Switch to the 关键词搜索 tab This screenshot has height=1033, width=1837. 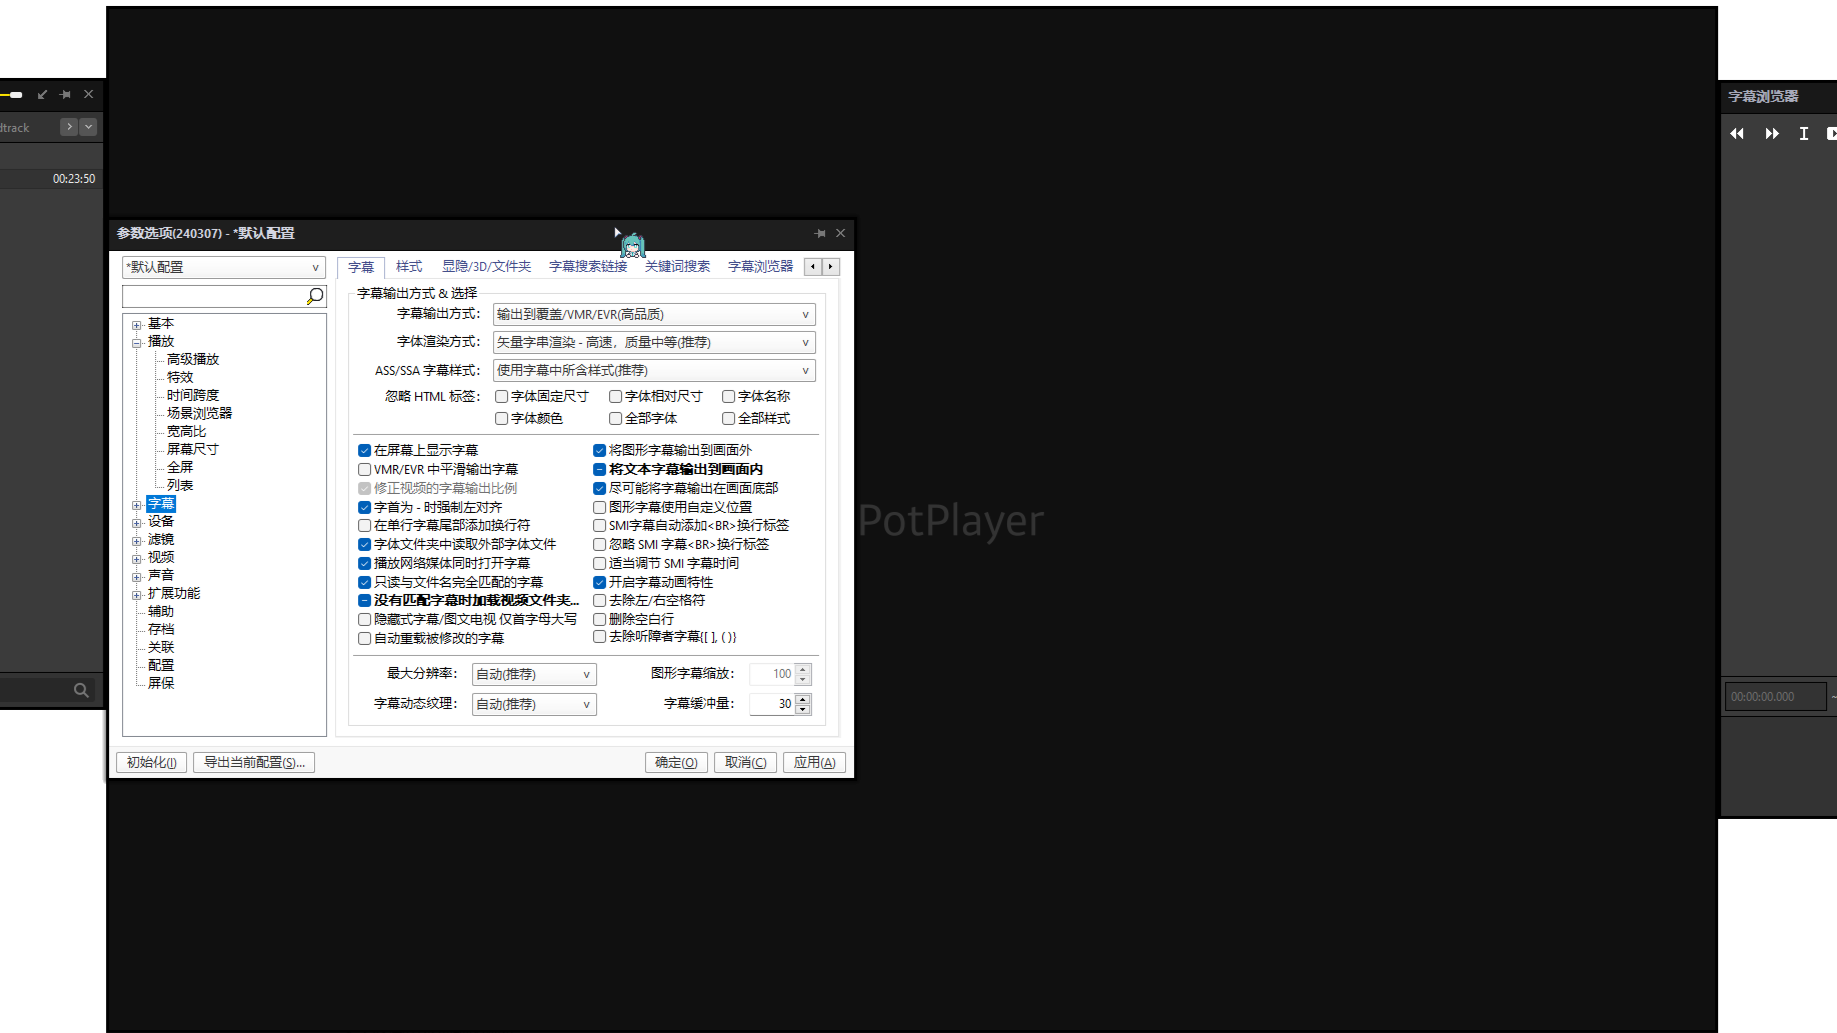coord(677,266)
